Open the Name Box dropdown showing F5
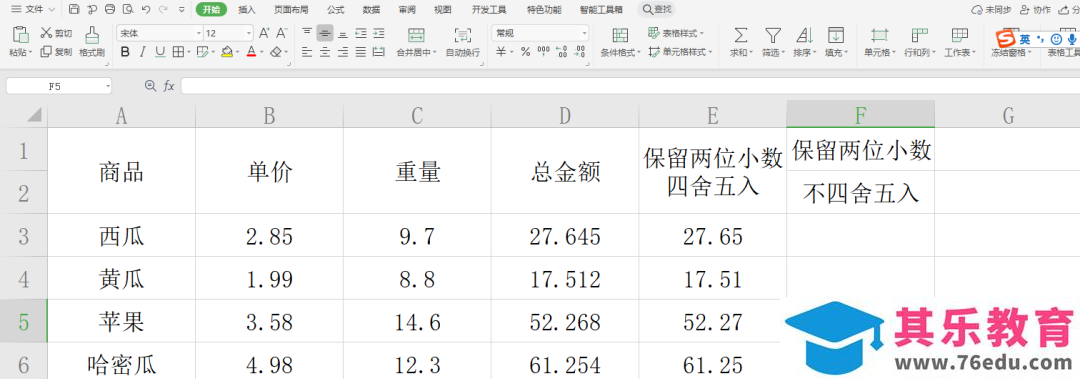The width and height of the screenshot is (1080, 379). point(108,86)
